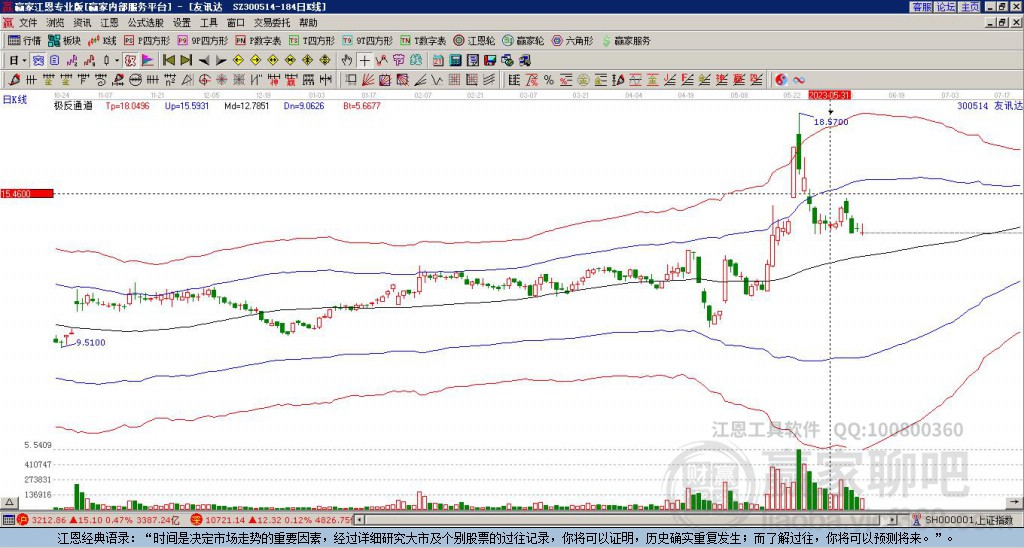This screenshot has height=548, width=1024.
Task: Open the 帮助 menu
Action: [x=308, y=23]
